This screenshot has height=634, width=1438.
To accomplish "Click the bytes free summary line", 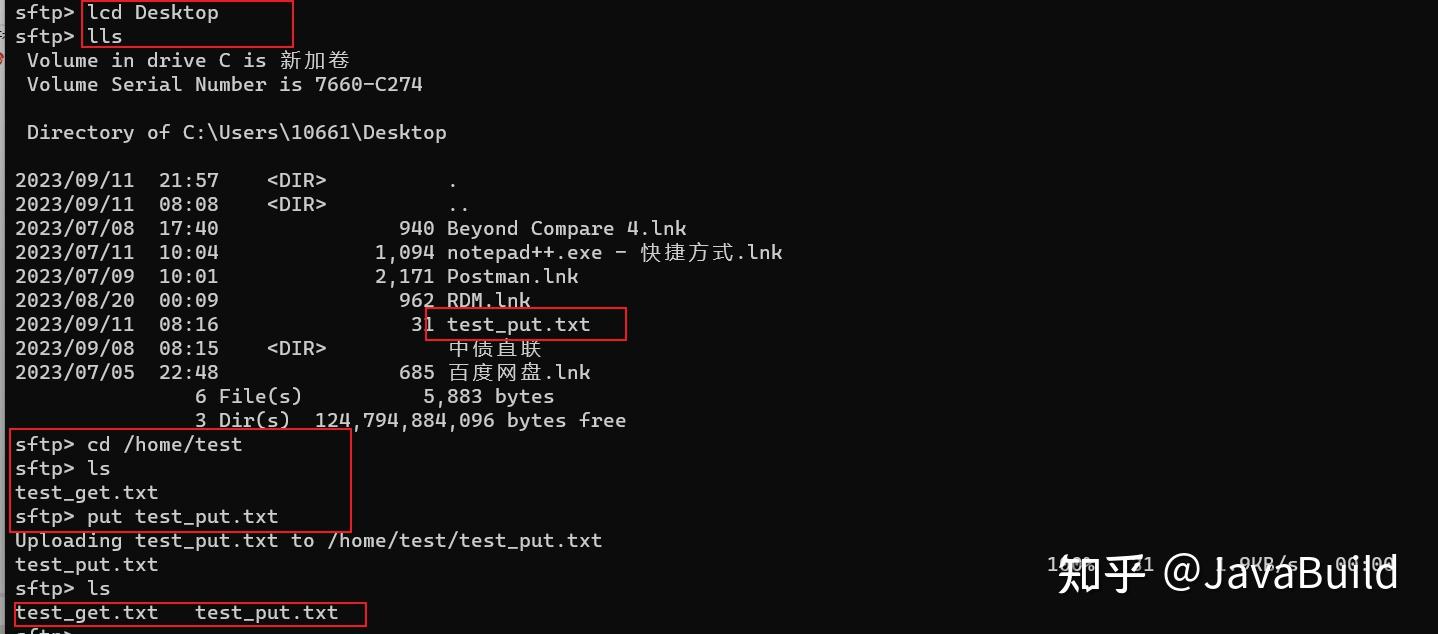I will click(410, 421).
